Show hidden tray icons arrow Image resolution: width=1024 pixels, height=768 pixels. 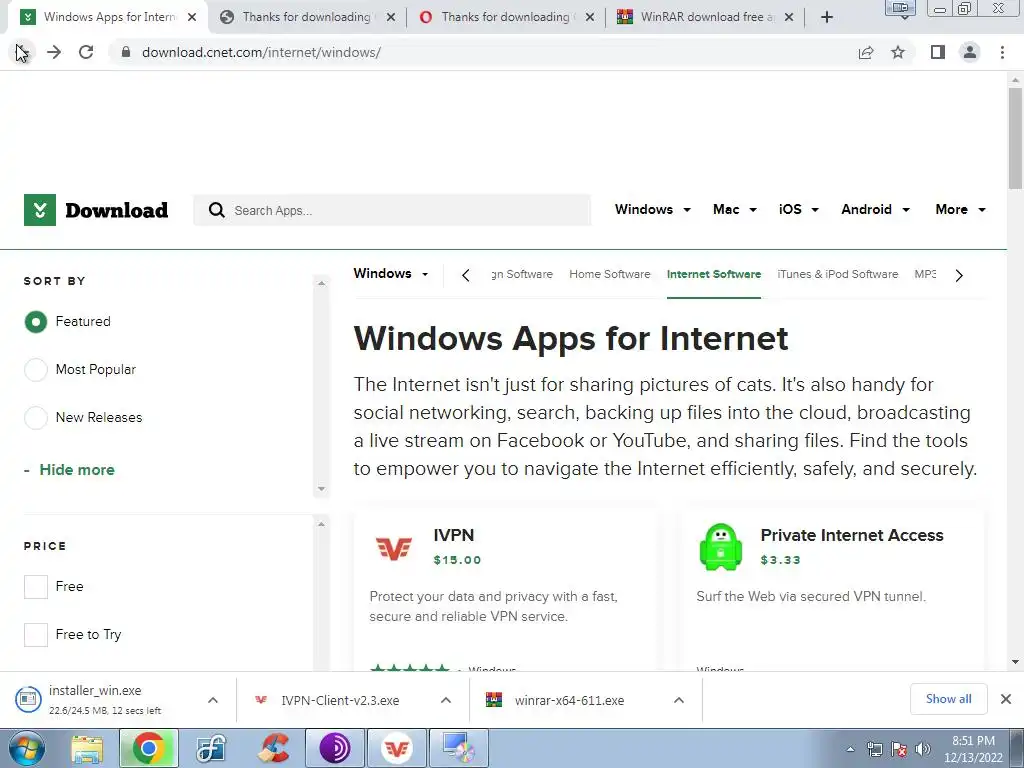pyautogui.click(x=850, y=749)
